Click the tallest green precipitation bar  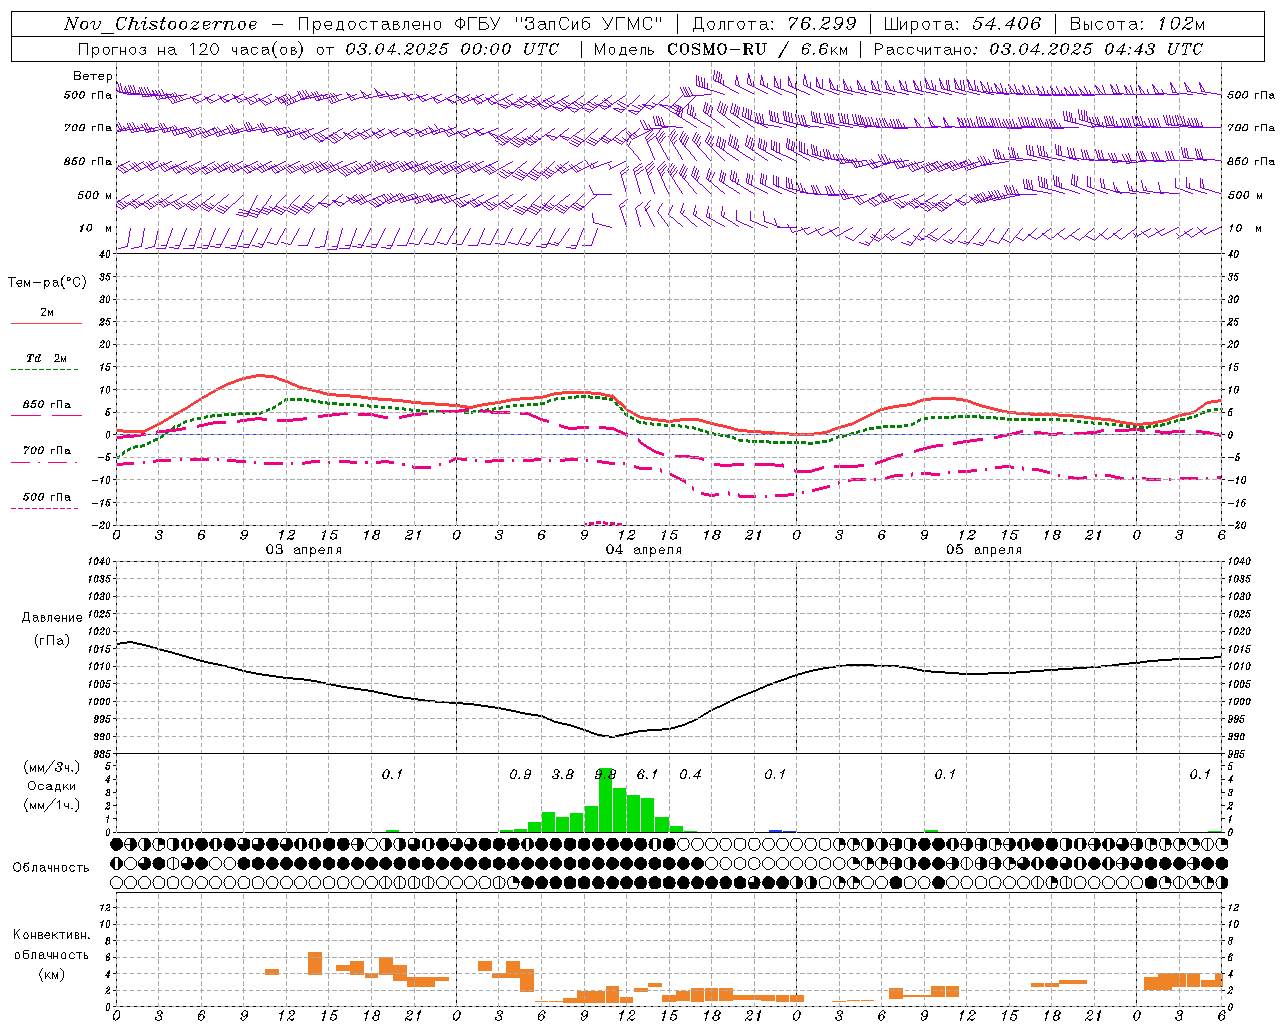pyautogui.click(x=605, y=800)
